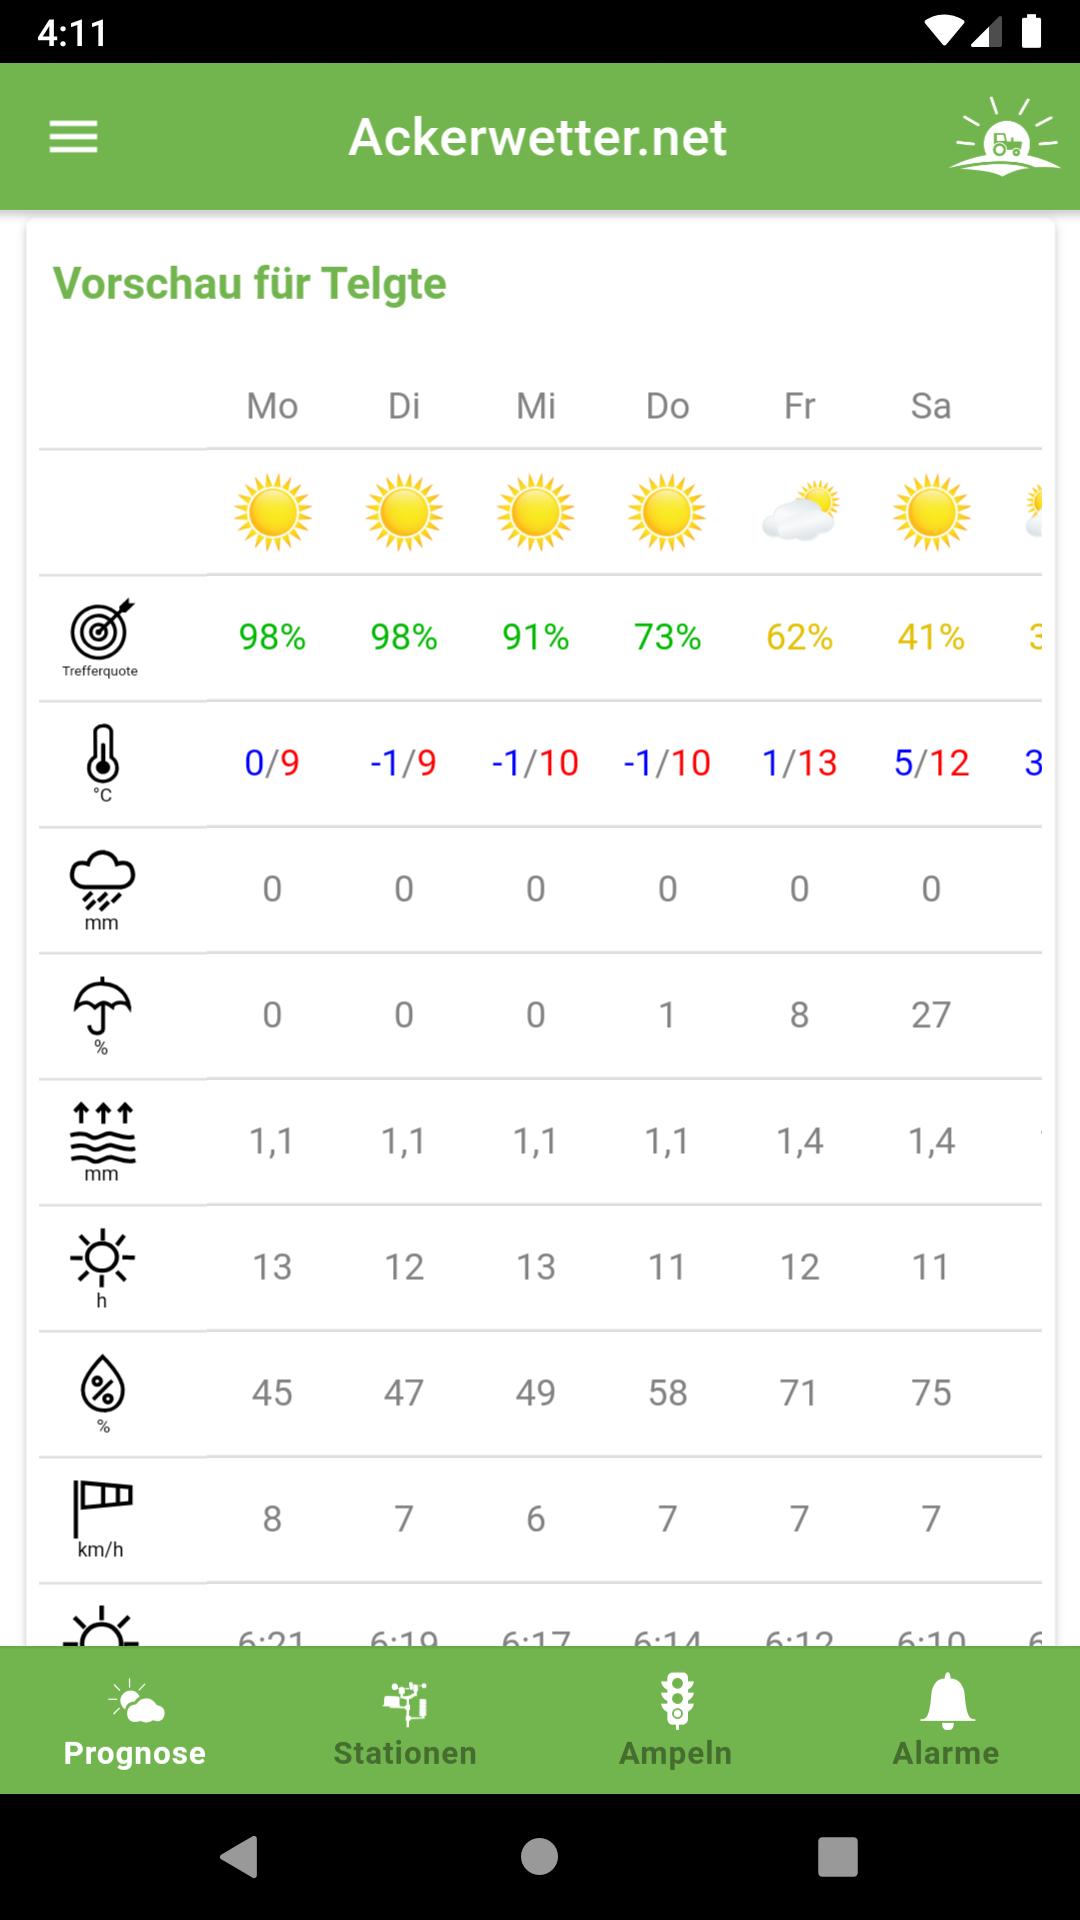Click the Vorschau für Telgte heading
The width and height of the screenshot is (1080, 1920).
[x=249, y=283]
